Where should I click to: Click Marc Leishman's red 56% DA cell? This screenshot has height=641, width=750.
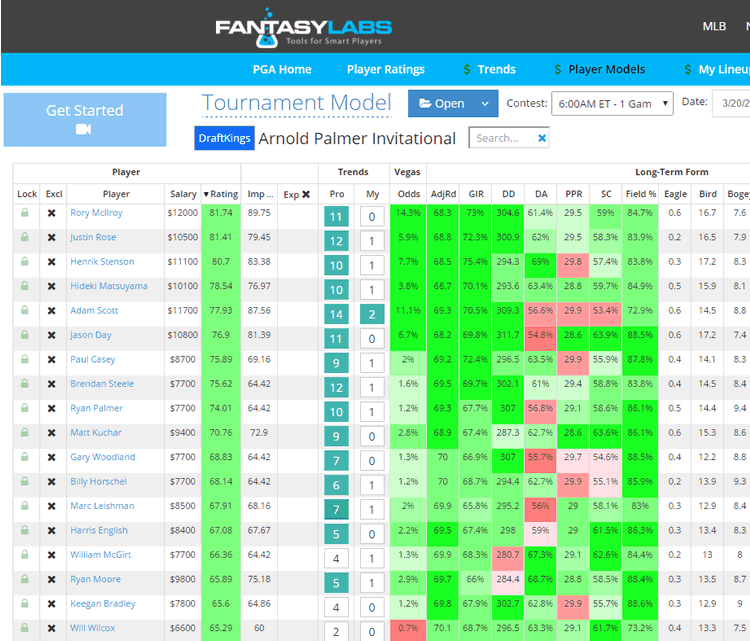(540, 509)
